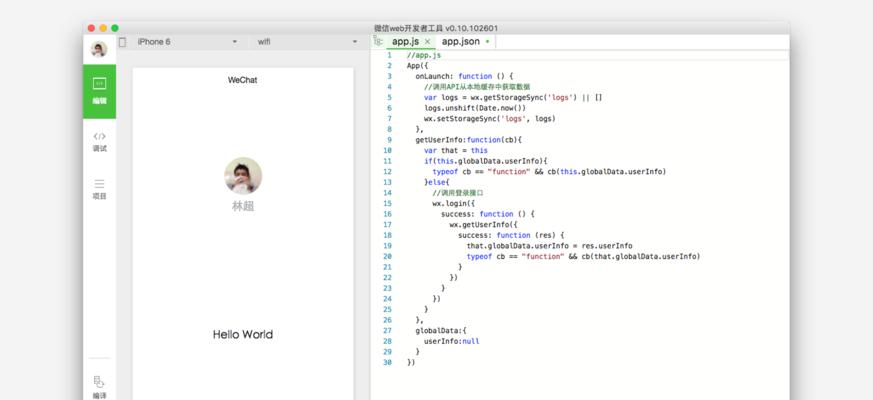Screen dimensions: 873x400
Task: Open the 项目 (Project) section
Action: (100, 189)
